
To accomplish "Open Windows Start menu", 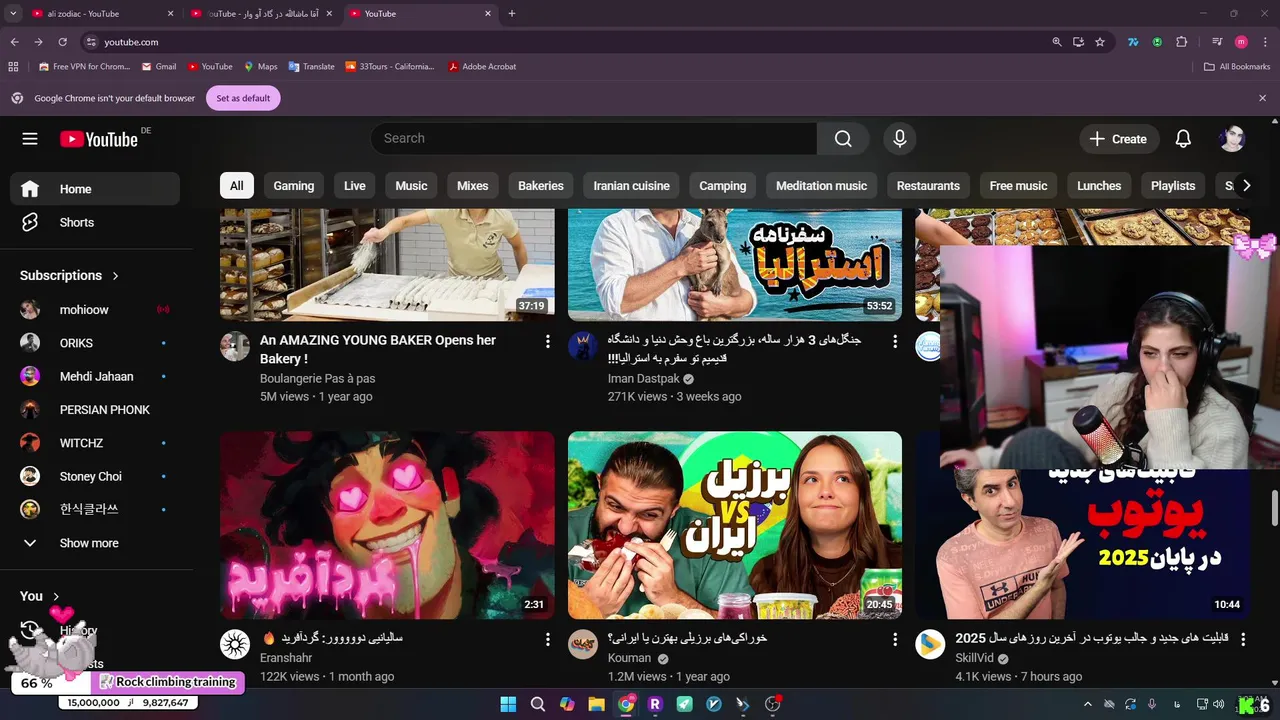I will pos(508,704).
